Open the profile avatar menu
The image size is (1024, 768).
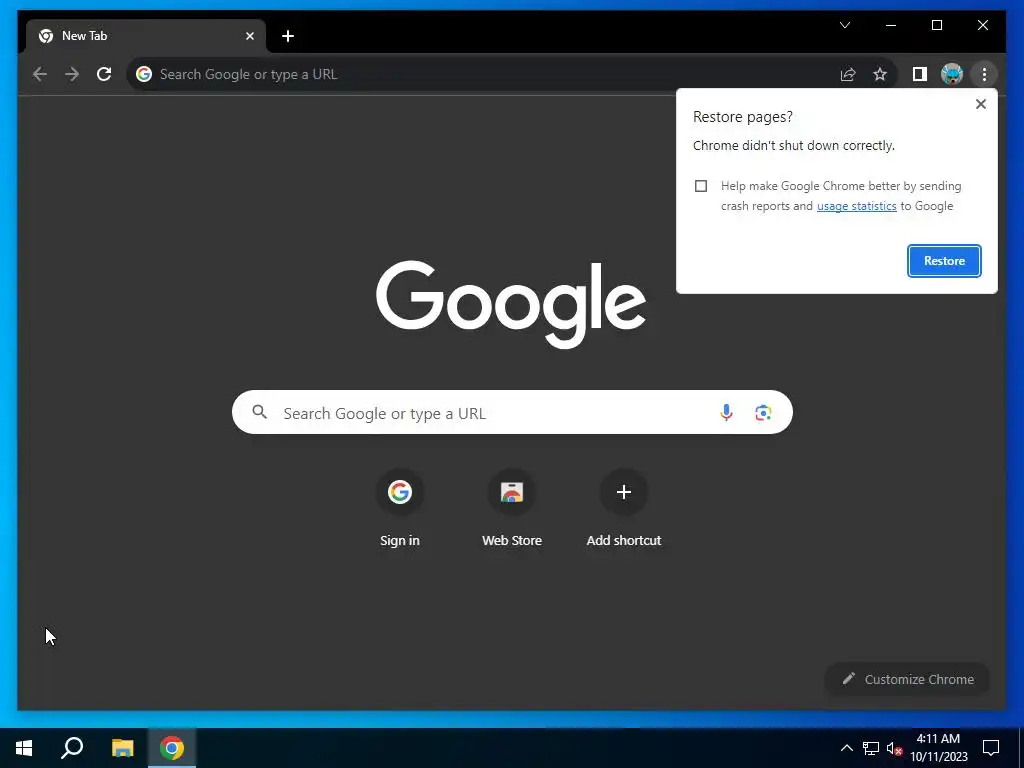click(952, 74)
